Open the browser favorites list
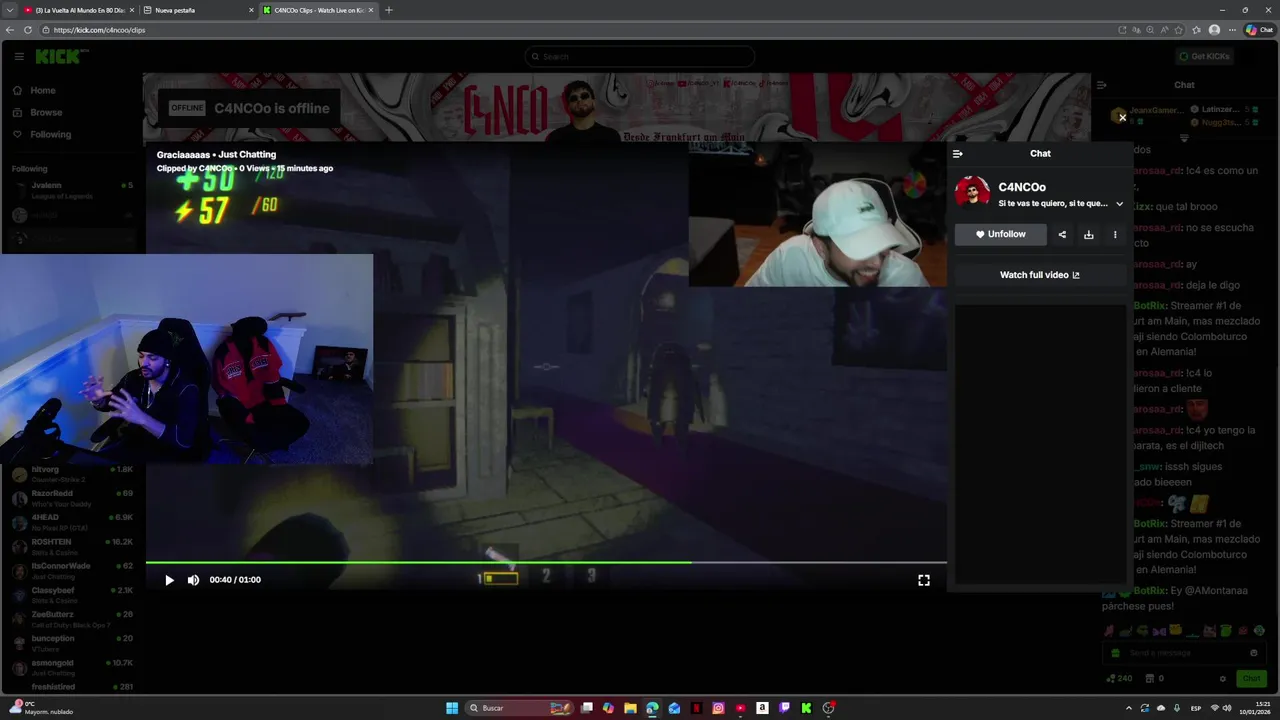Screen dimensions: 1280x720 pos(1196,30)
